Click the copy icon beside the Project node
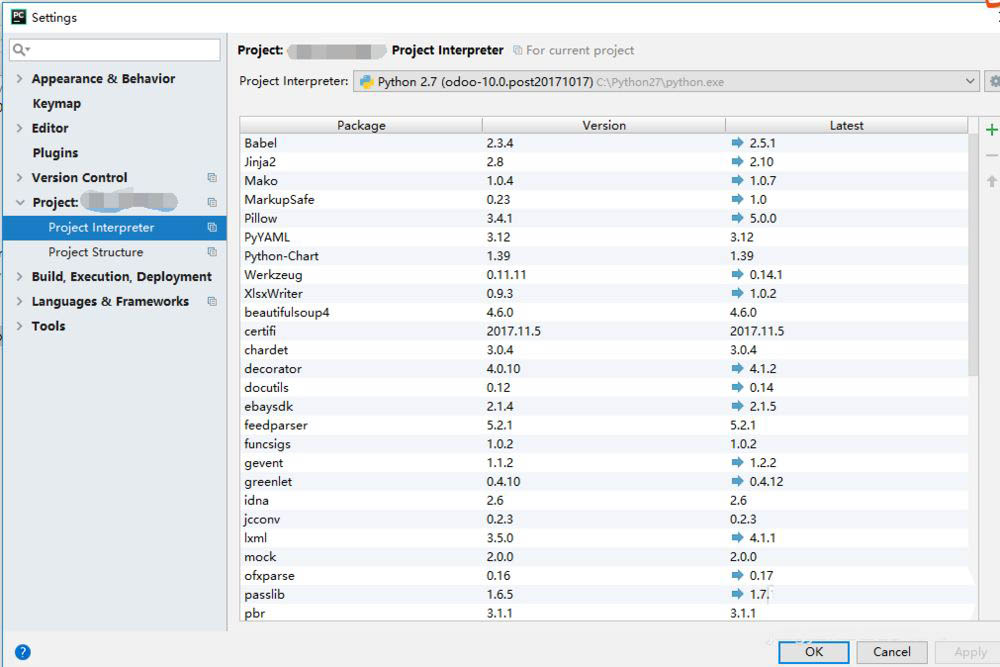 point(212,202)
